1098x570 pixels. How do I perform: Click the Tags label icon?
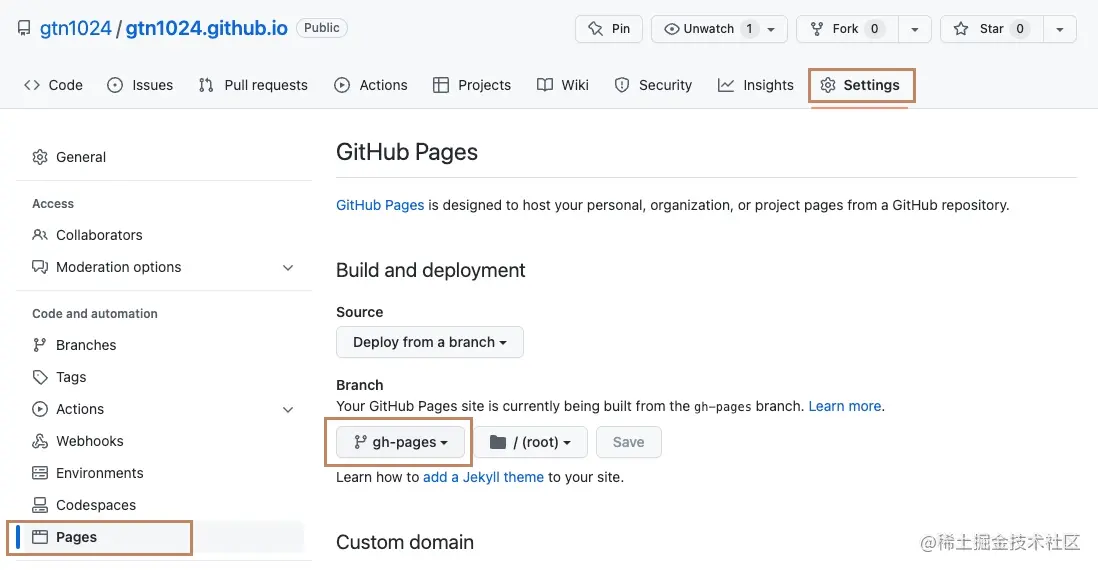pos(40,377)
